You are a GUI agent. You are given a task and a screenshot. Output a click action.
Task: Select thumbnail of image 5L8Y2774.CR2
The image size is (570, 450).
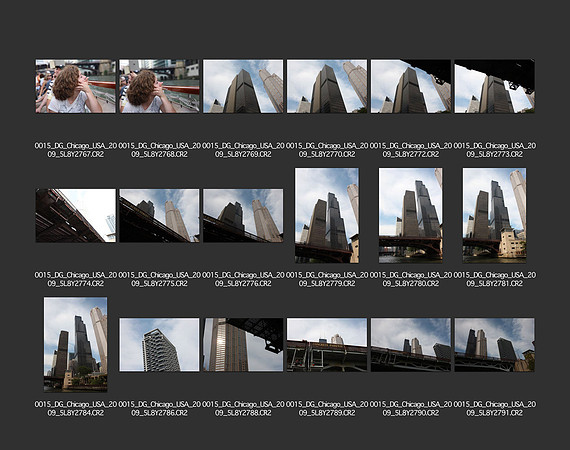click(76, 216)
